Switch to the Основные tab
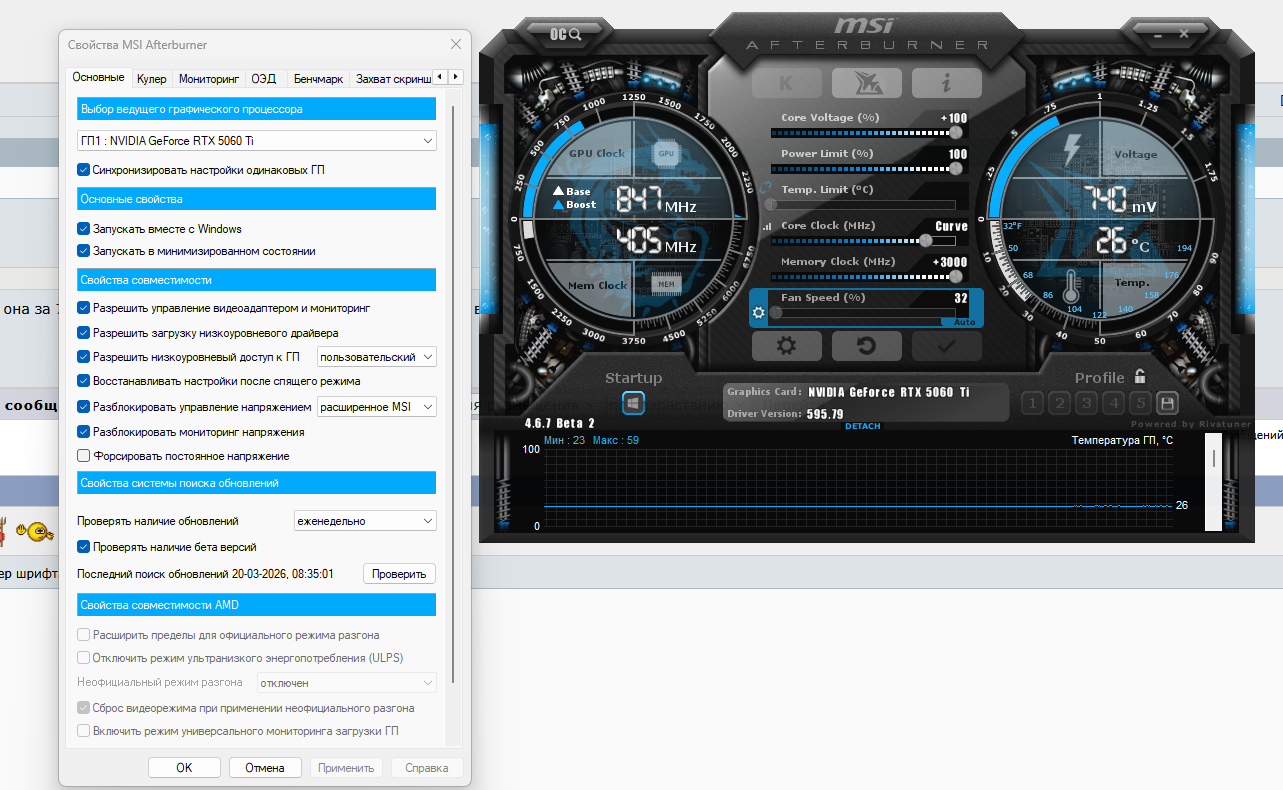 click(x=98, y=77)
